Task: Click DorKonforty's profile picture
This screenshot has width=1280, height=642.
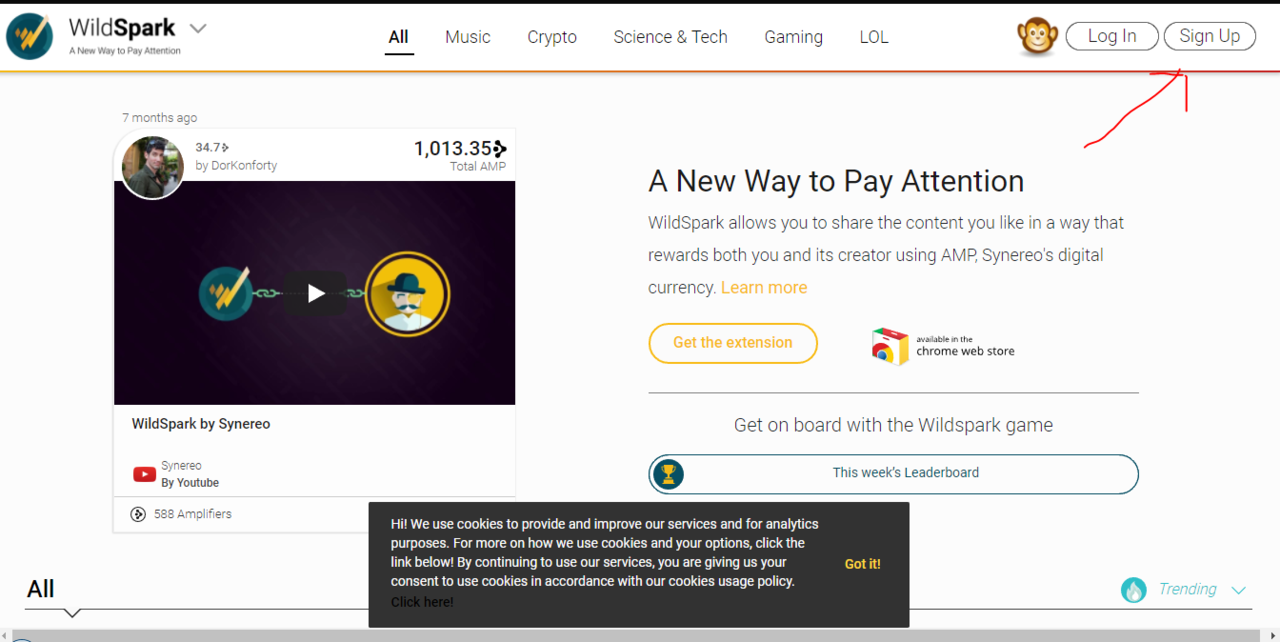Action: (151, 166)
